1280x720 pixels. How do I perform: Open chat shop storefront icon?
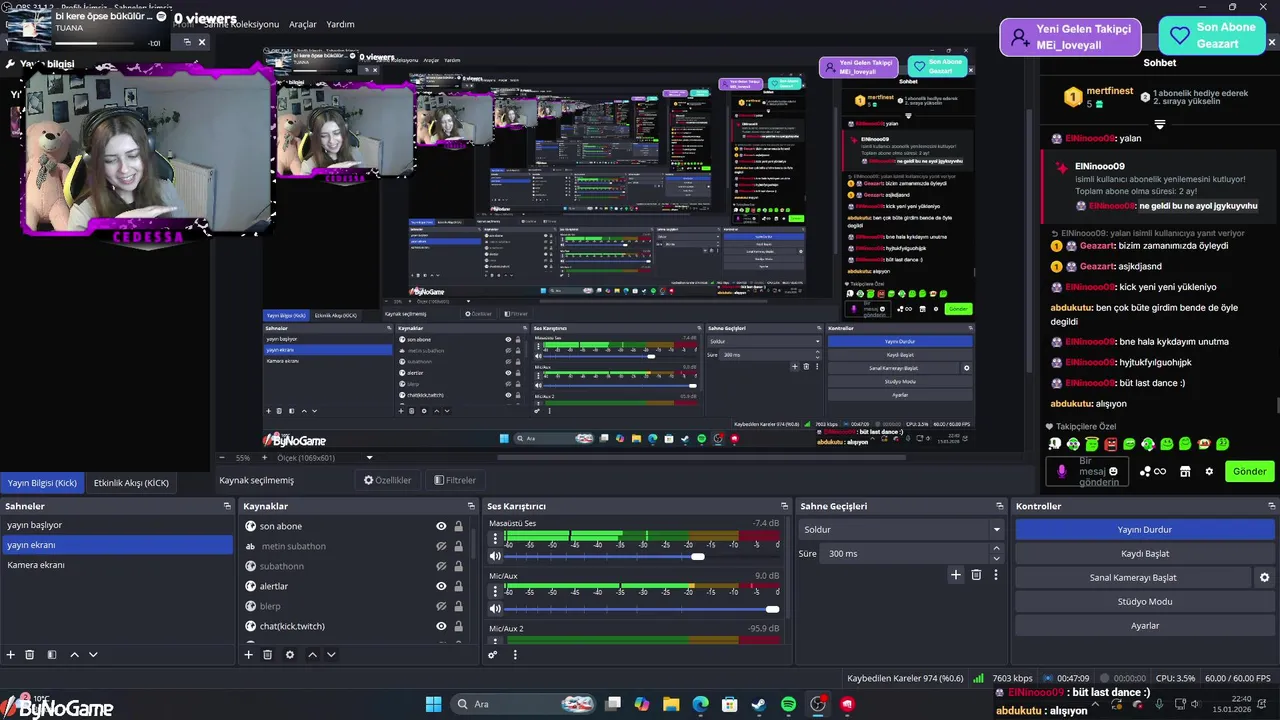tap(1185, 471)
